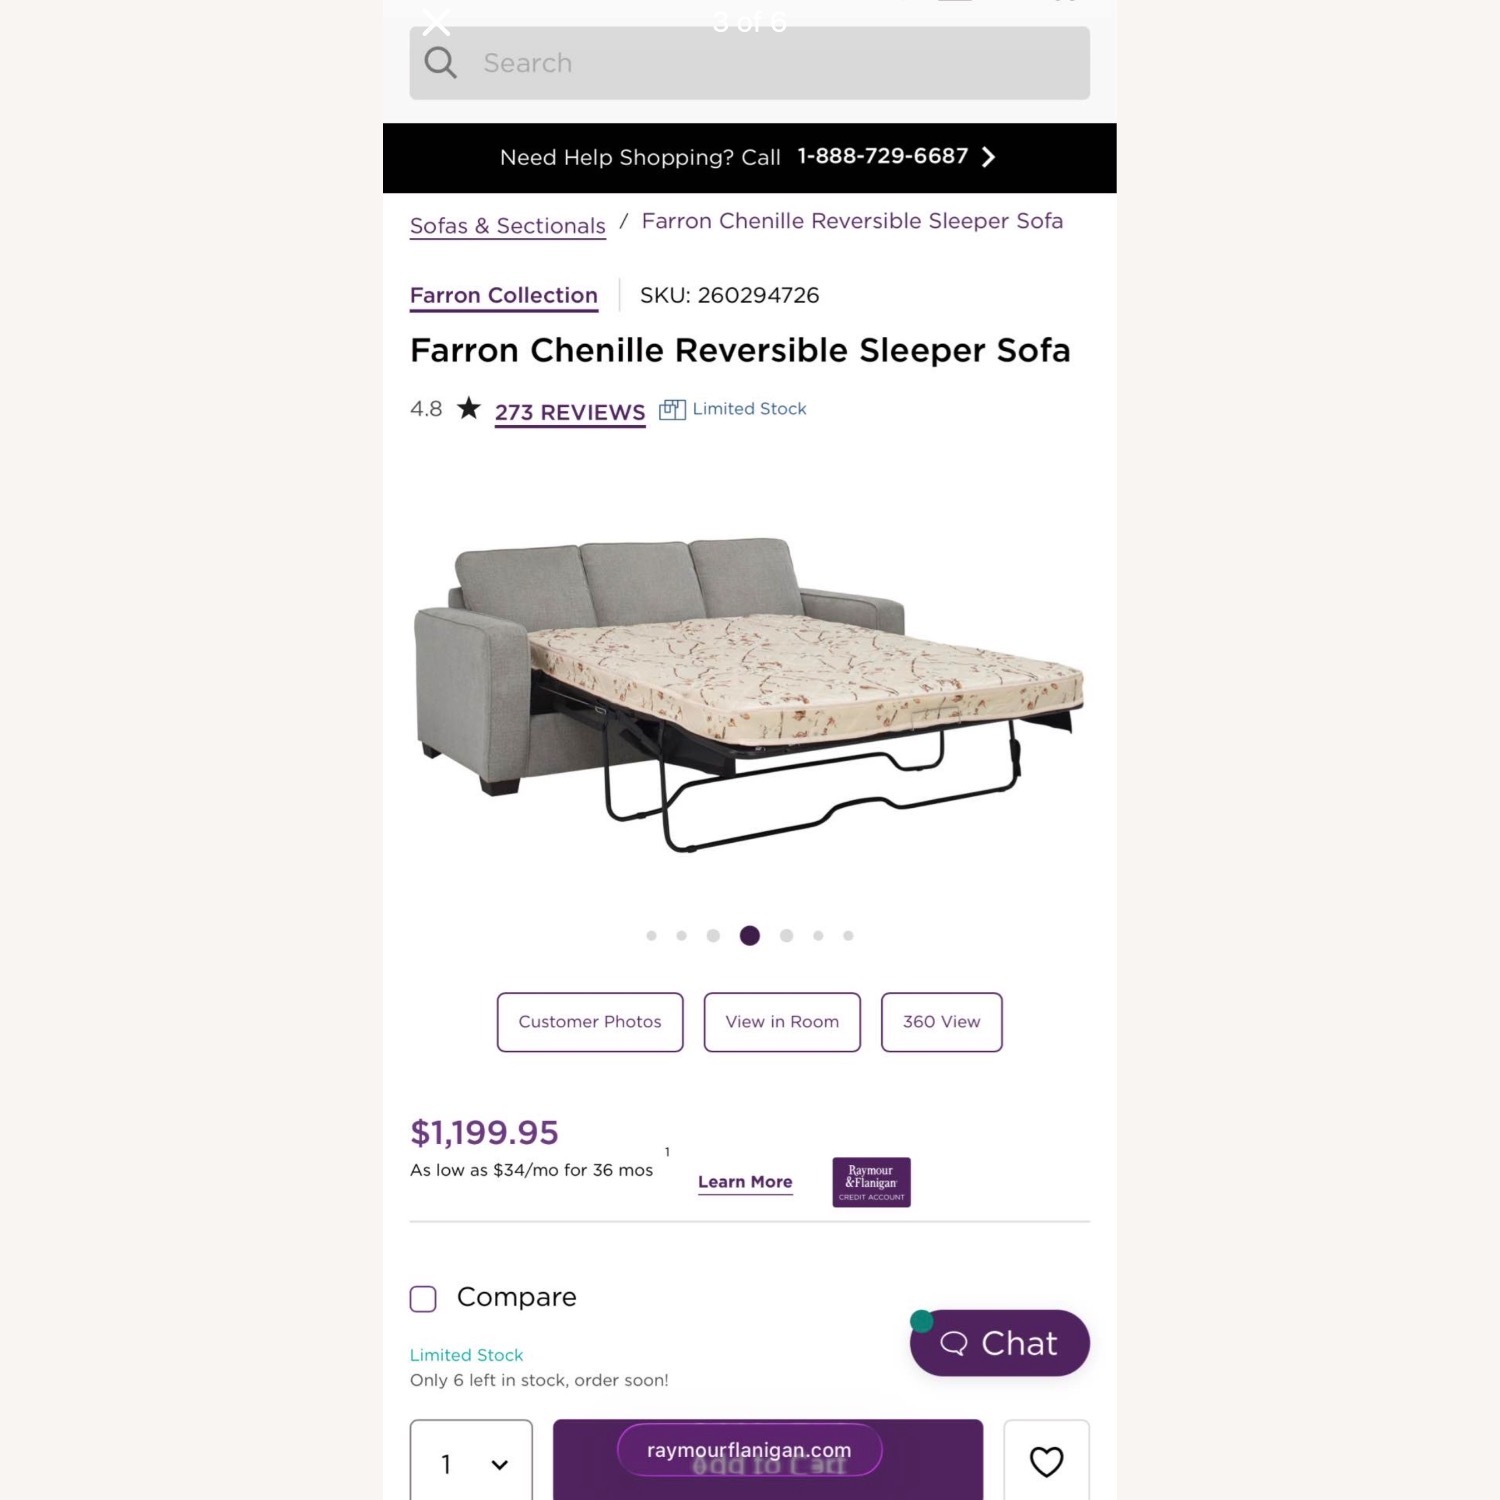Screen dimensions: 1500x1500
Task: Close the product viewer with the X
Action: (x=435, y=23)
